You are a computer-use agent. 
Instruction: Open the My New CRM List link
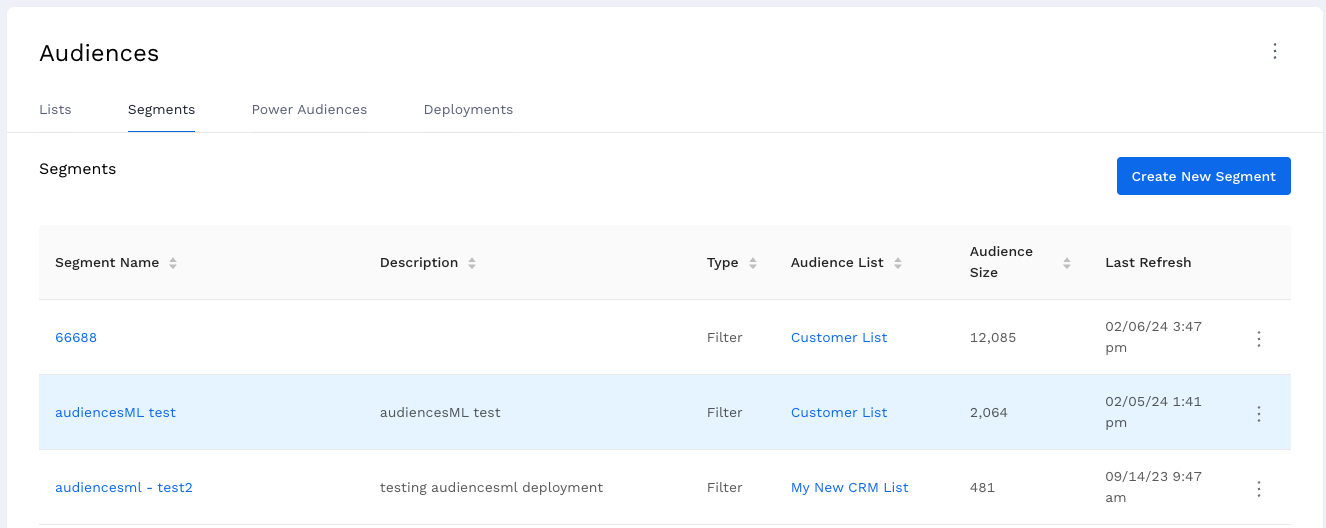point(849,488)
